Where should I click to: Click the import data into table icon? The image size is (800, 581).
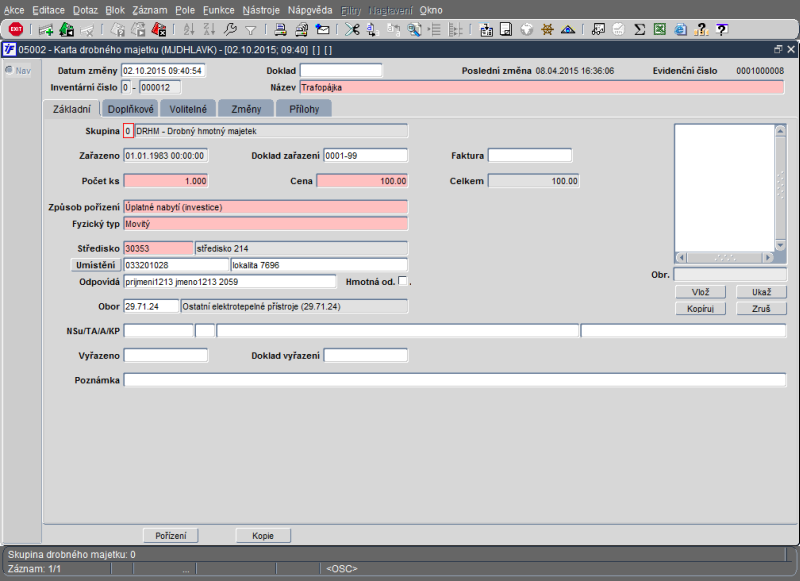pyautogui.click(x=486, y=30)
